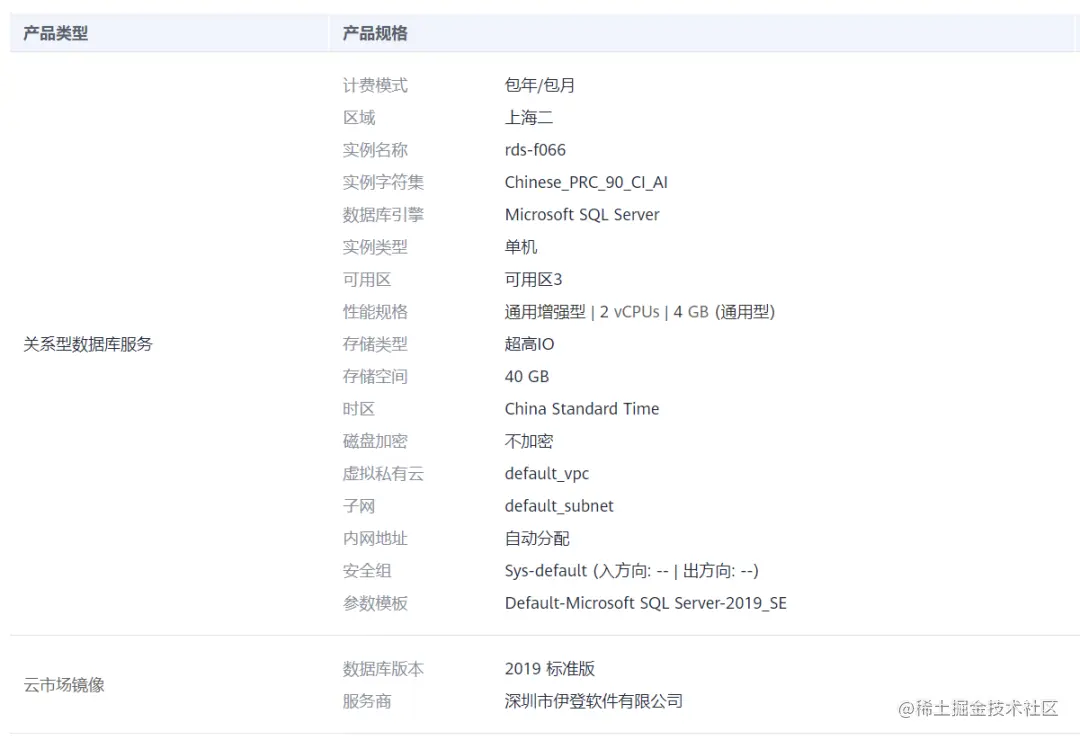The height and width of the screenshot is (740, 1080).
Task: Select the 上海二 region value
Action: 528,117
